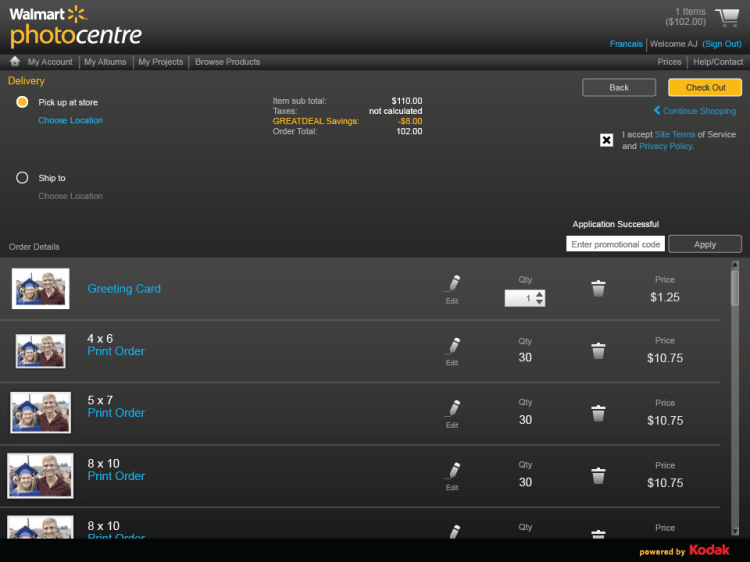Image resolution: width=750 pixels, height=562 pixels.
Task: Open the Browse Products menu
Action: click(227, 62)
